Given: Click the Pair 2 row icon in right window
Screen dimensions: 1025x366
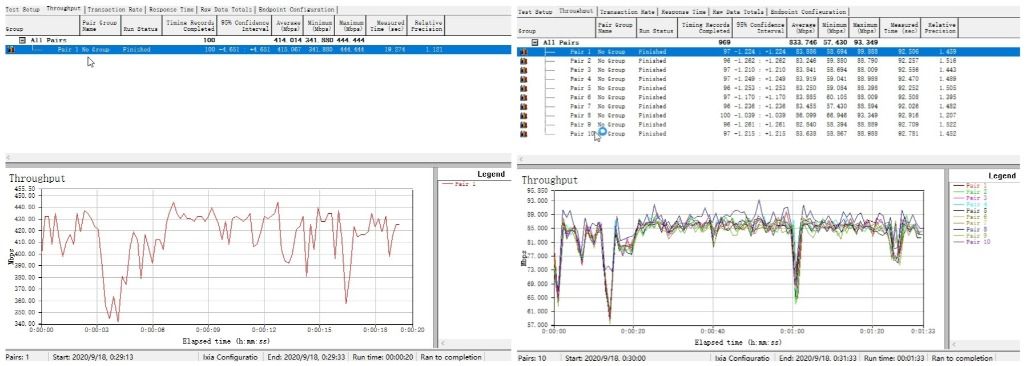Looking at the screenshot, I should [x=523, y=60].
